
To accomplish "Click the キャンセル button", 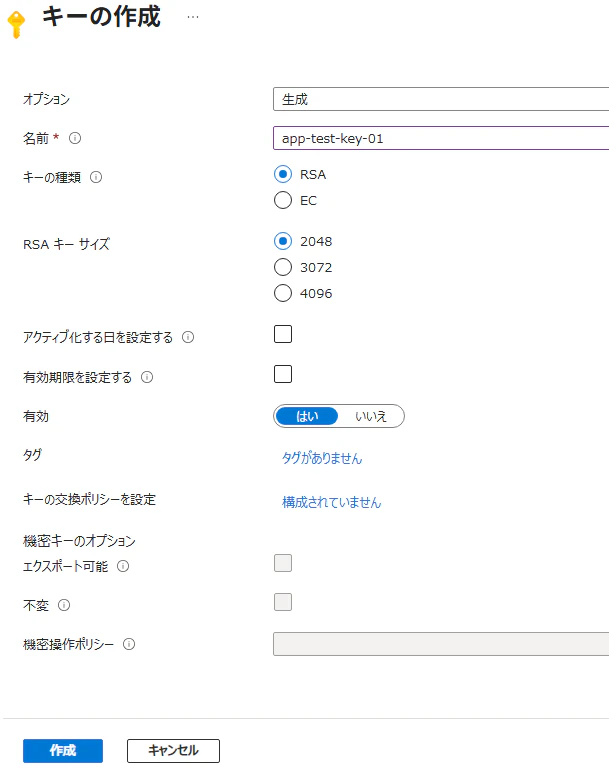I will [173, 751].
